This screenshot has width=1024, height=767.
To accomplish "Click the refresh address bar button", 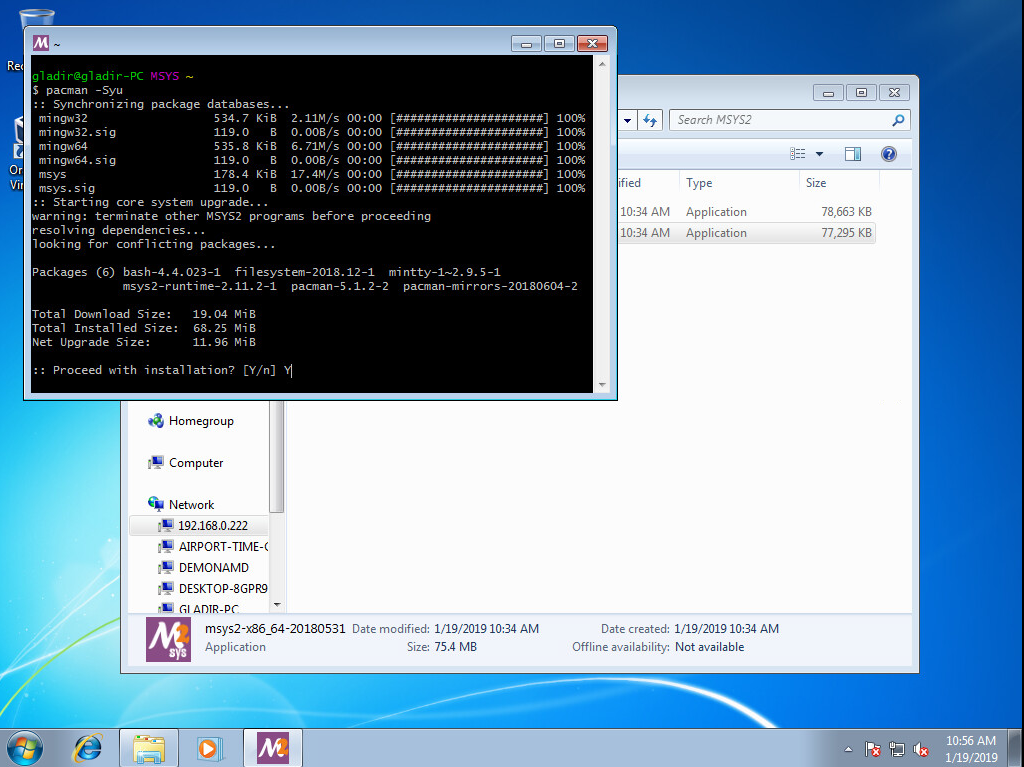I will click(x=651, y=120).
